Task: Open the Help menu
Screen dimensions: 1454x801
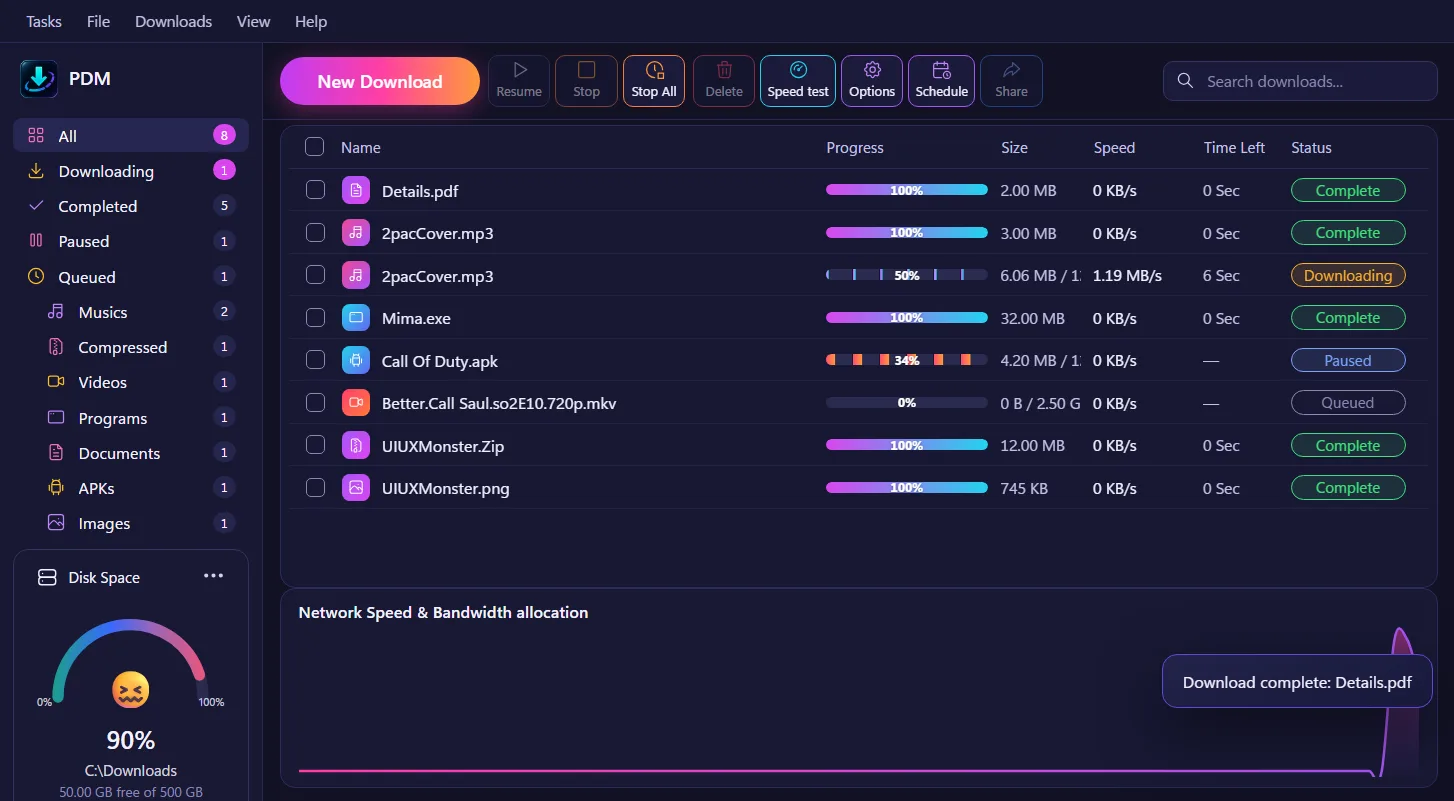Action: pyautogui.click(x=311, y=21)
